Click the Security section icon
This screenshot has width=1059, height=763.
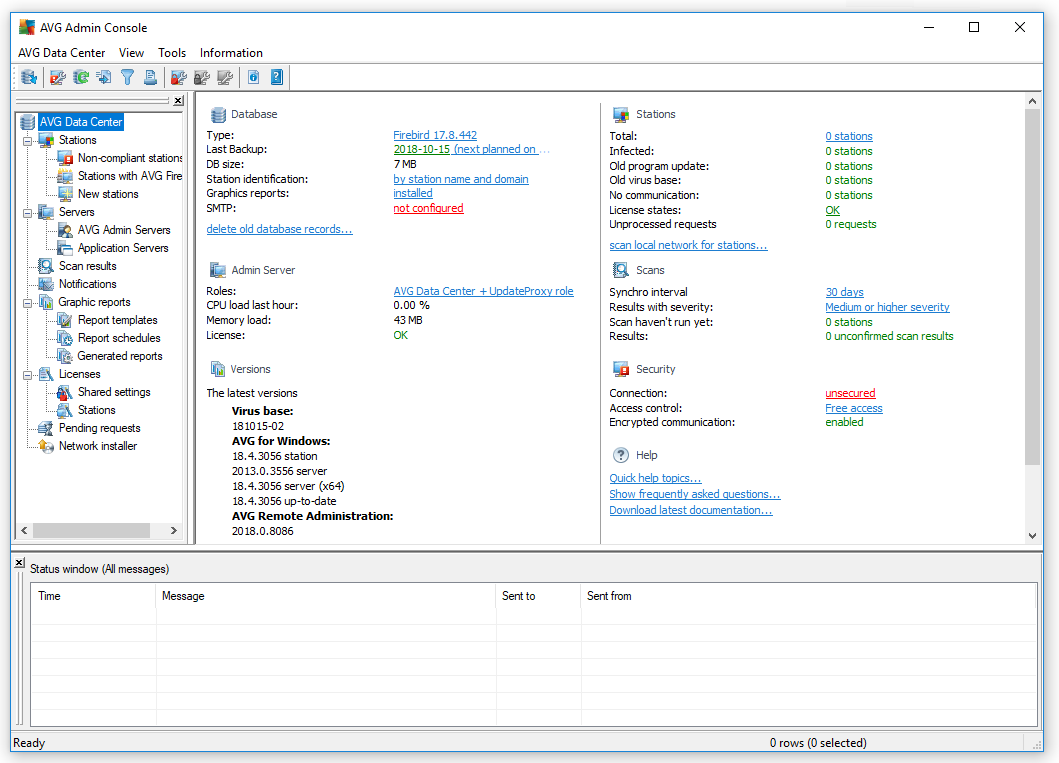pos(621,369)
